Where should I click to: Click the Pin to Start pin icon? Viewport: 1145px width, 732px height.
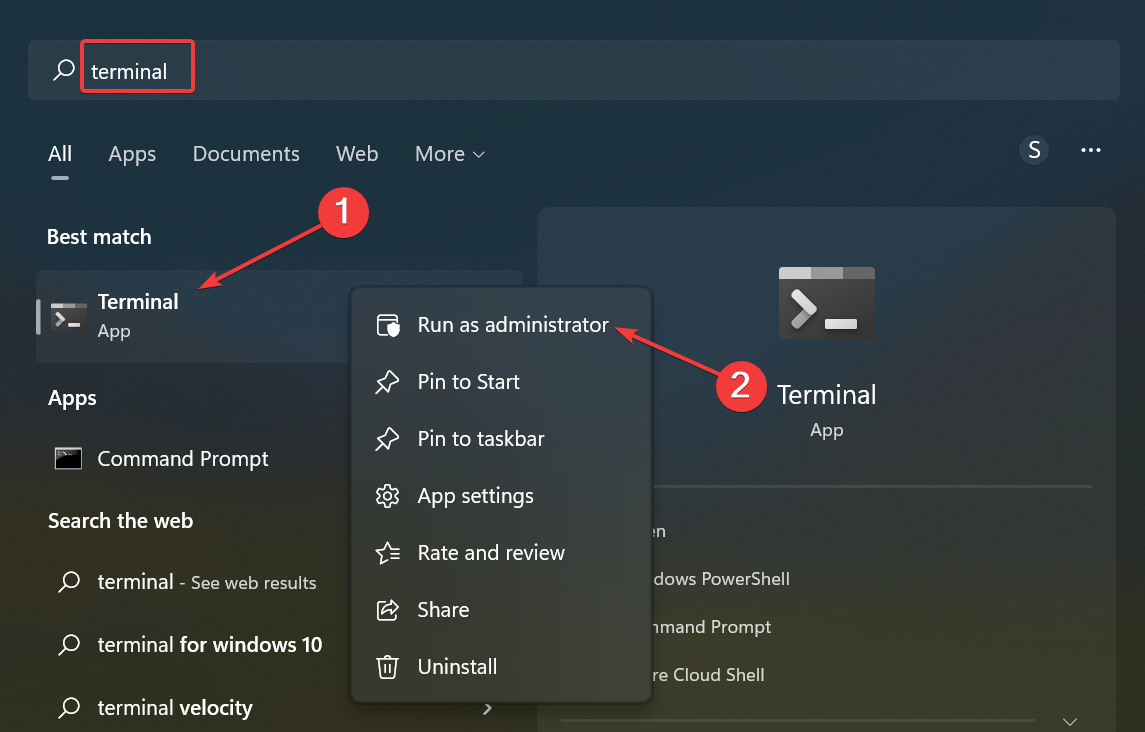387,382
